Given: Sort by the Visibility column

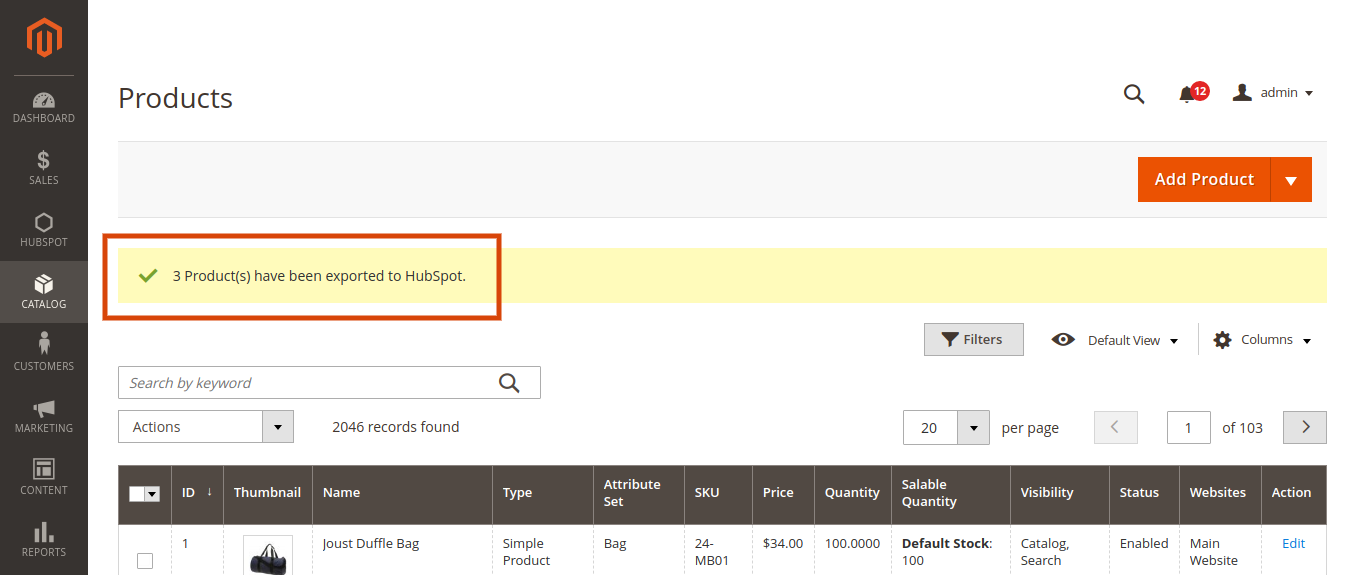Looking at the screenshot, I should pos(1059,493).
